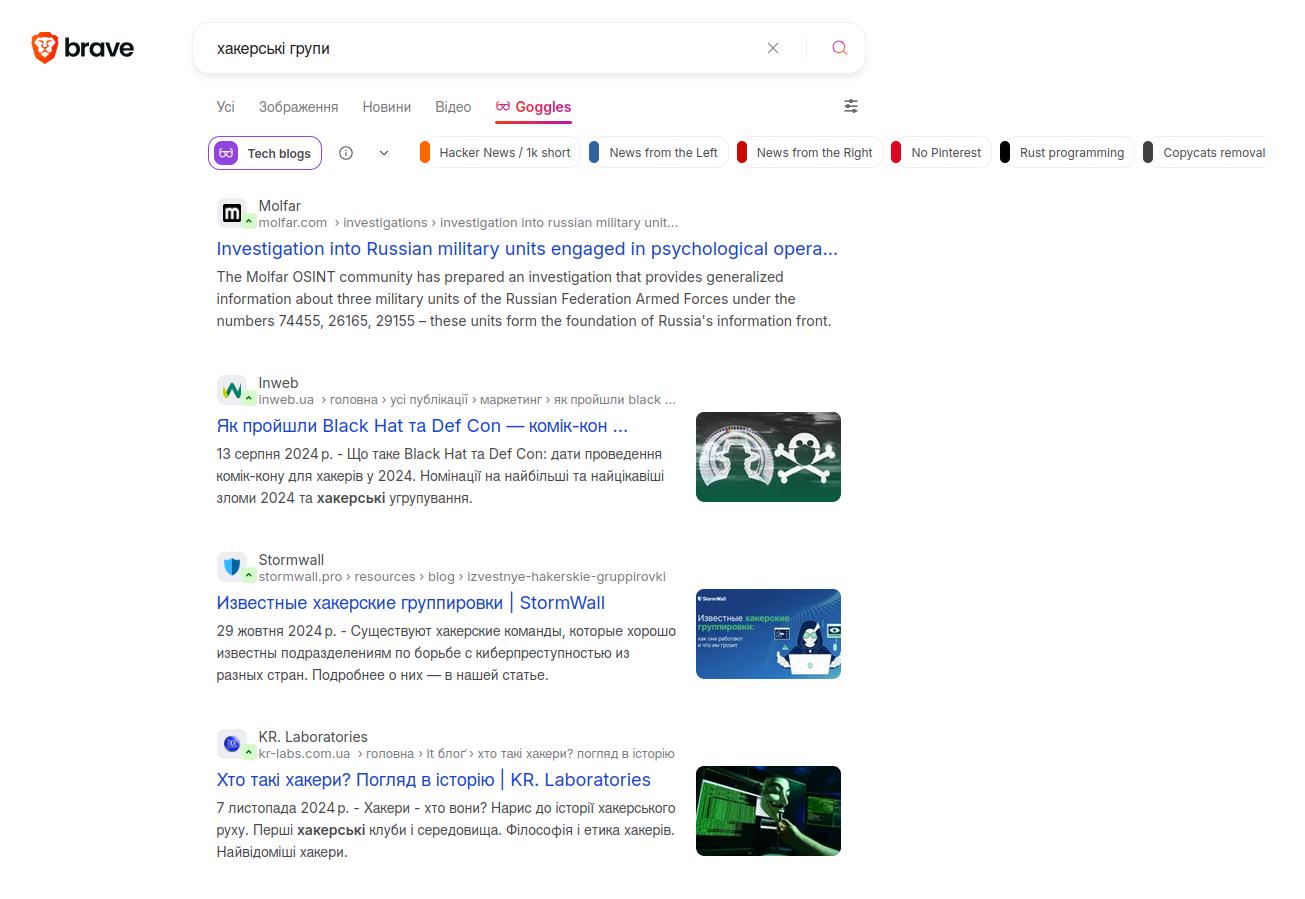The height and width of the screenshot is (899, 1305).
Task: Click the Goggle info circle icon
Action: [346, 153]
